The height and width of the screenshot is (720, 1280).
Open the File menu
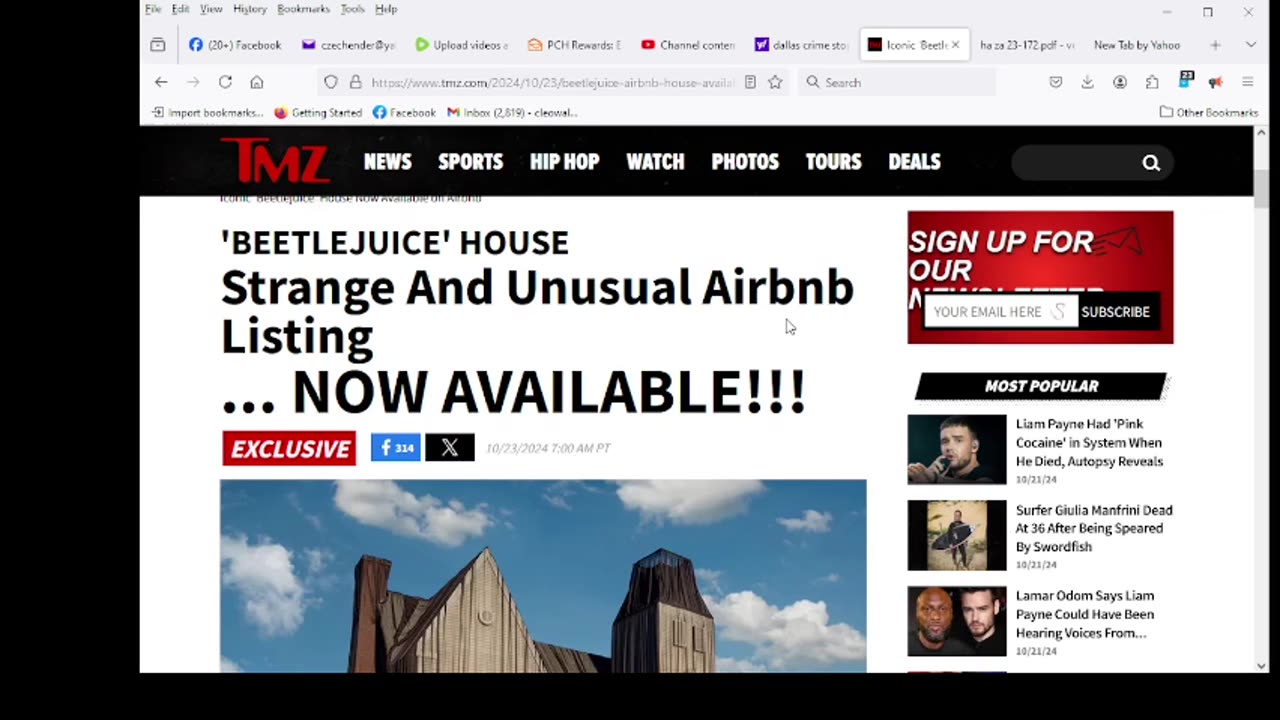[x=153, y=9]
